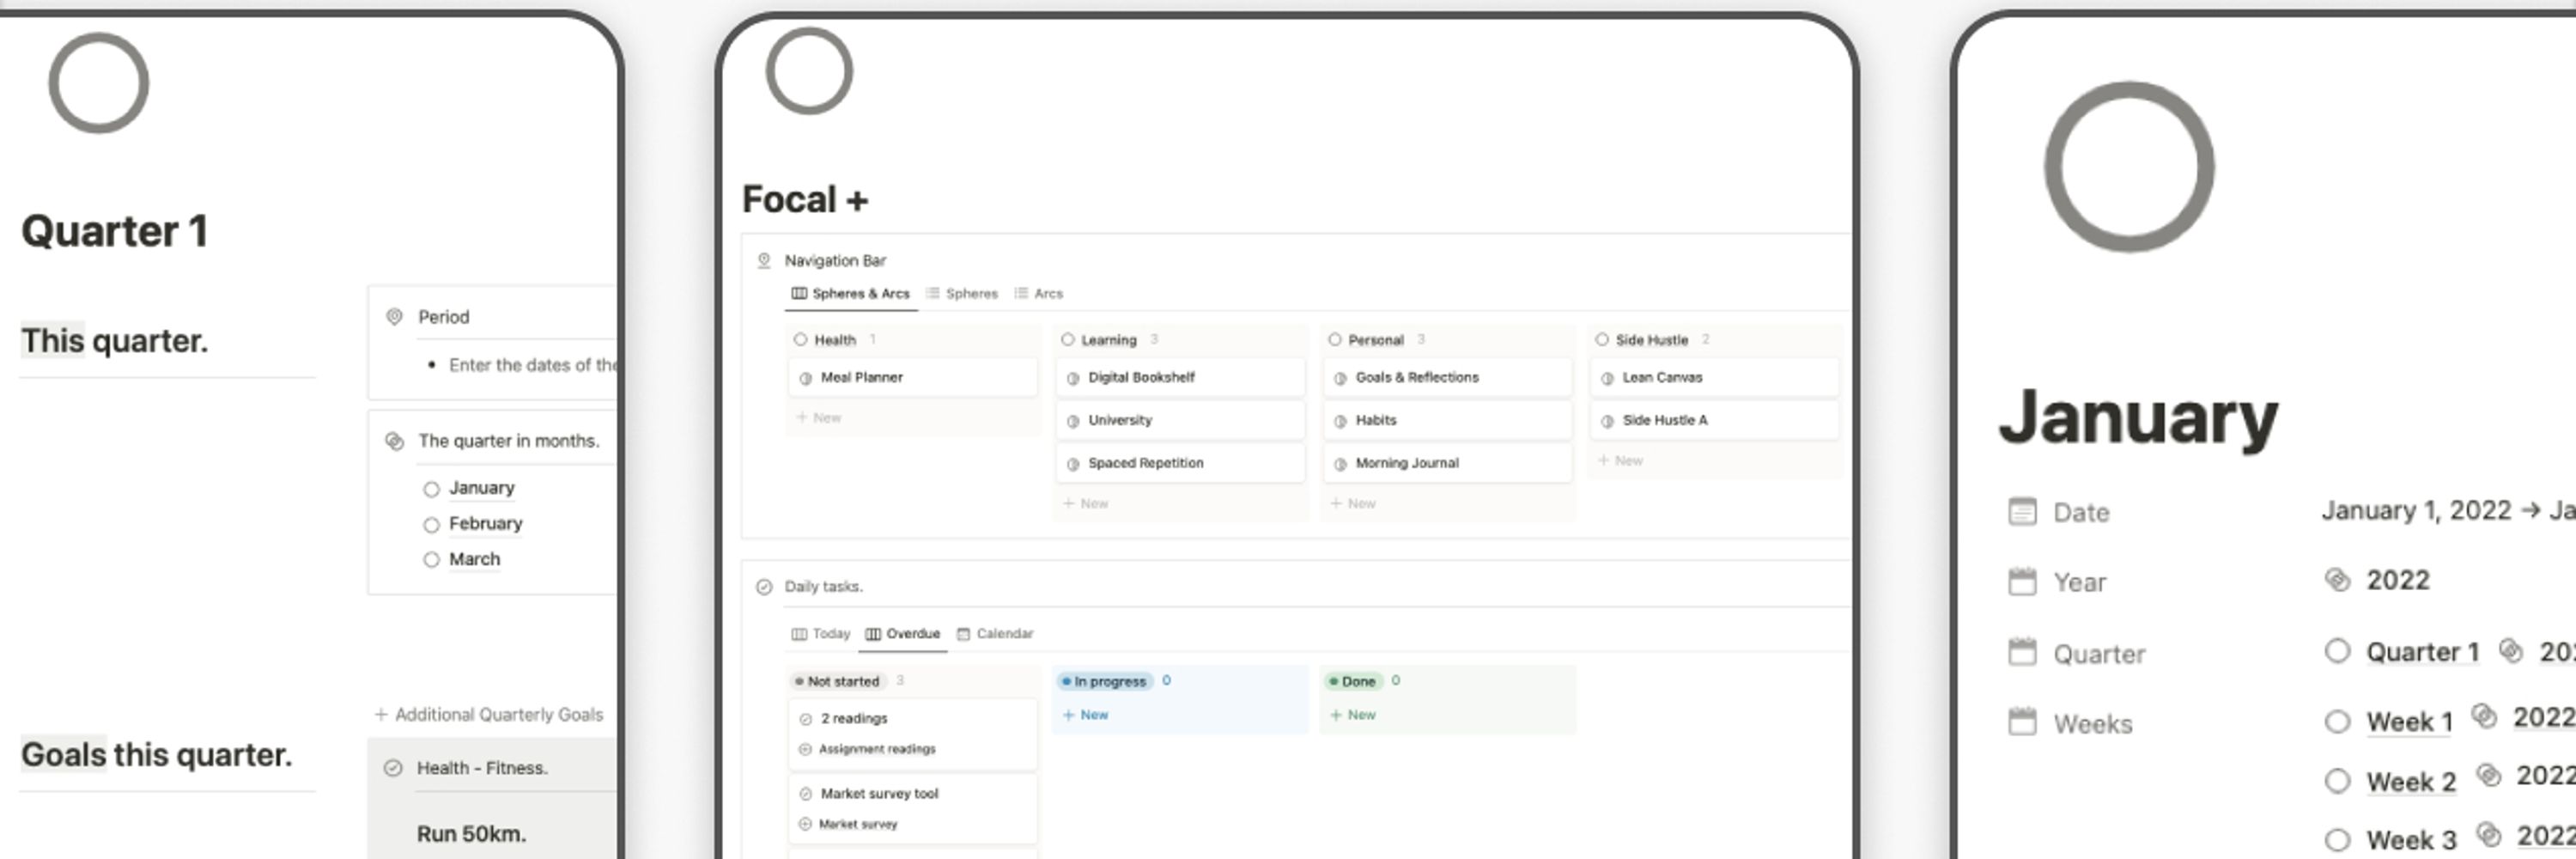
Task: Add new card under Side Hustle column
Action: coord(1620,461)
